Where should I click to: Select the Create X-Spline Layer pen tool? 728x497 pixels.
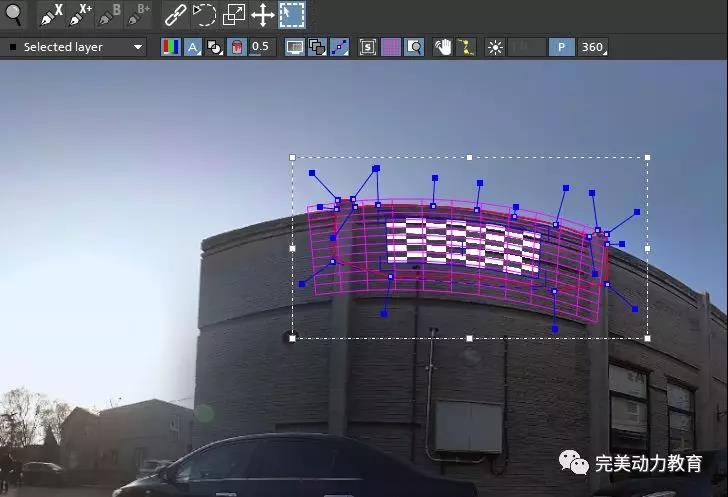click(51, 15)
